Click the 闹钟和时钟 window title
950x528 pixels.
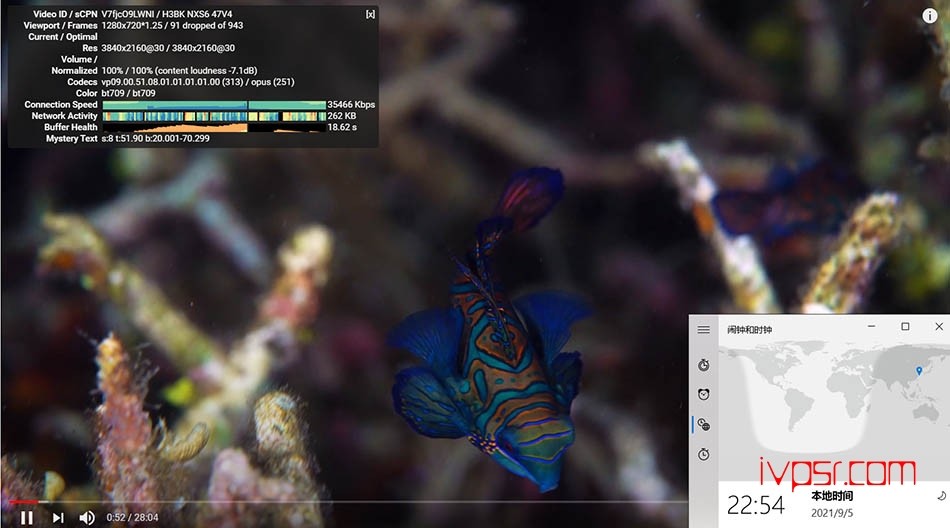click(749, 330)
